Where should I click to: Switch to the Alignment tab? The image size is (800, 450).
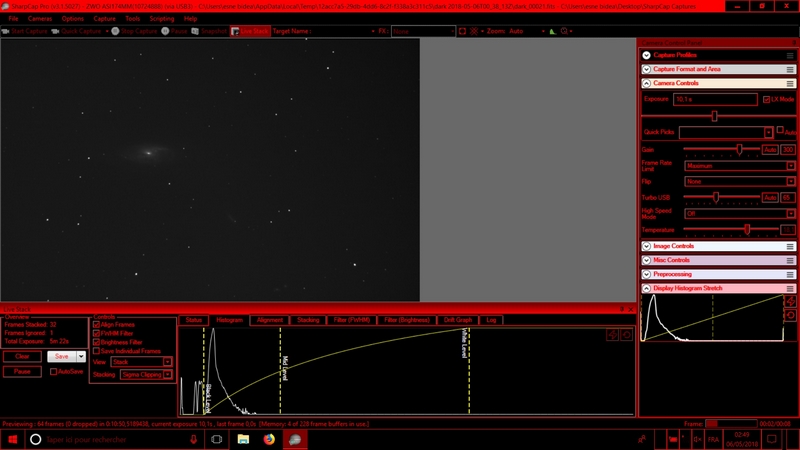tap(269, 320)
